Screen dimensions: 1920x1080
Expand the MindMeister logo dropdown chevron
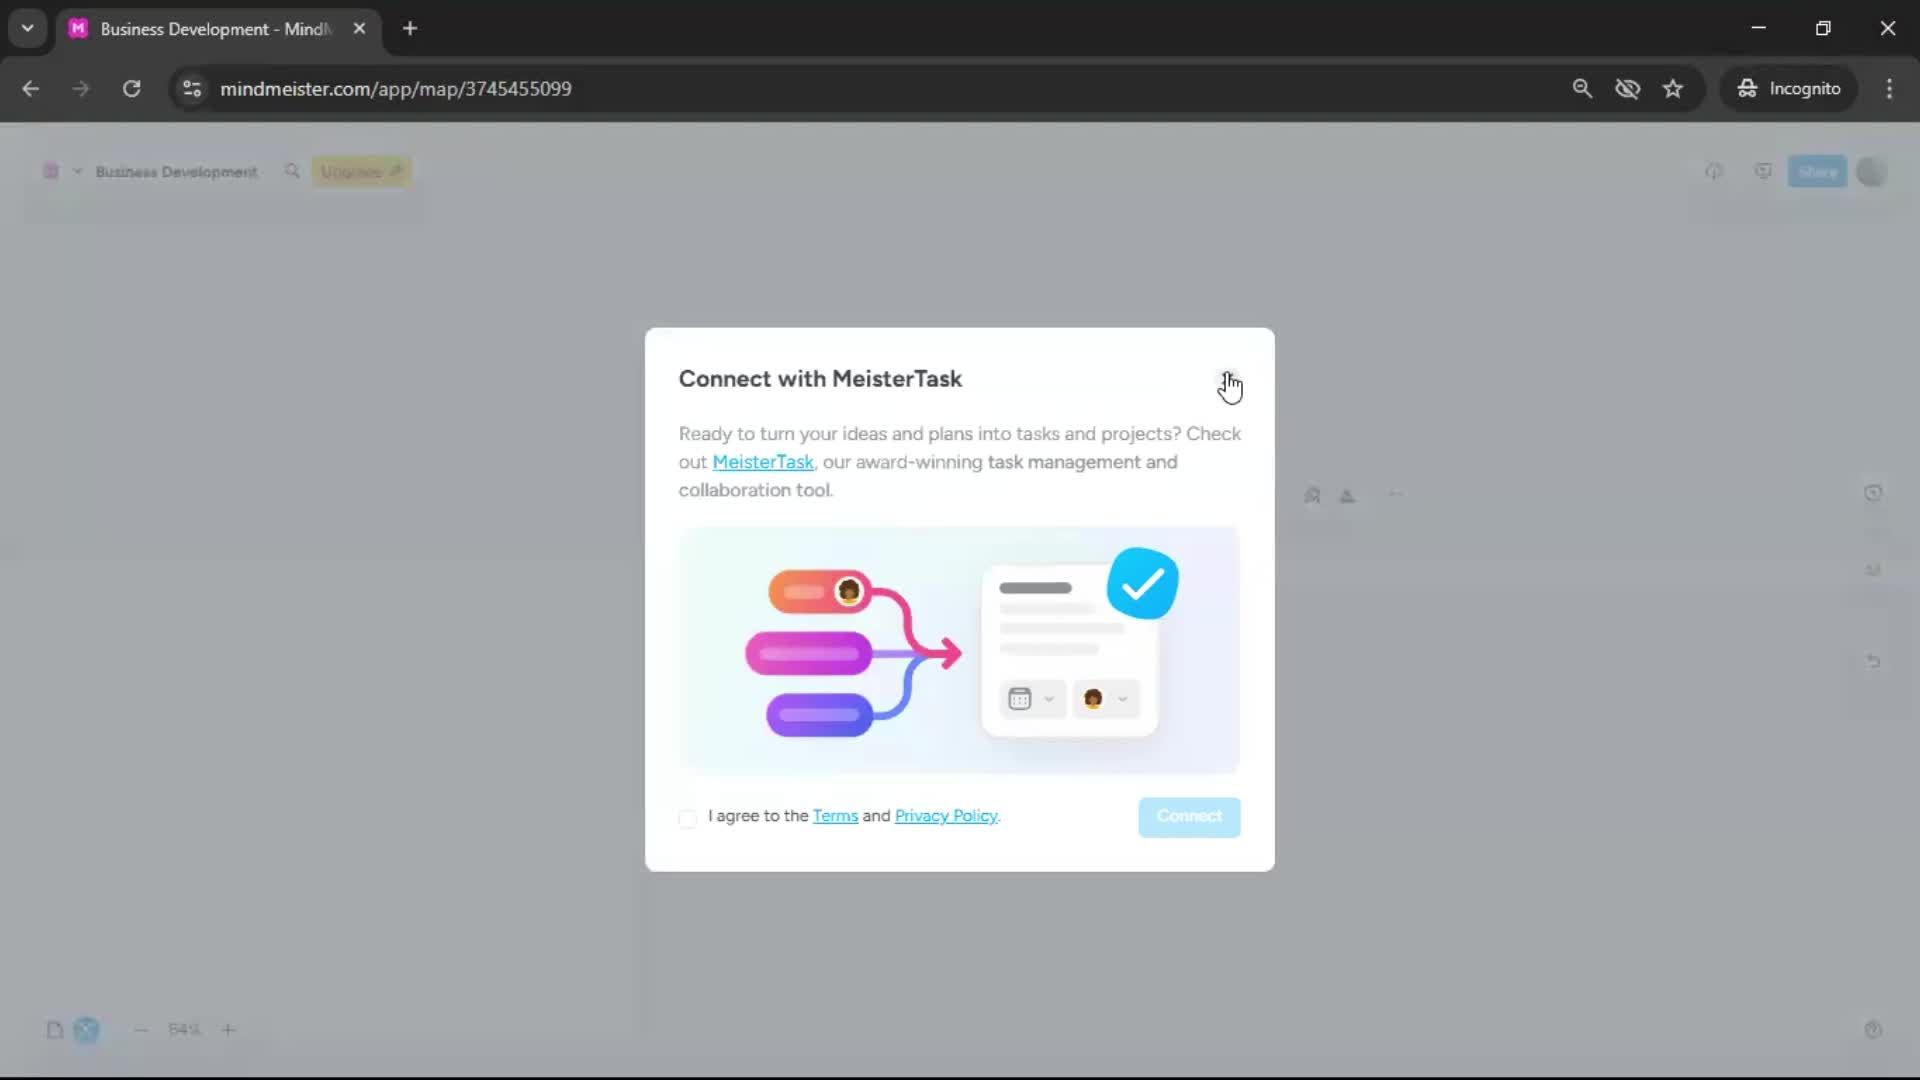tap(77, 171)
